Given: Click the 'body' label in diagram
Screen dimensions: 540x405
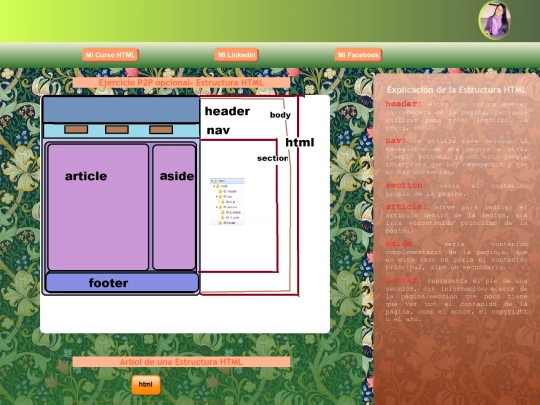Looking at the screenshot, I should coord(280,115).
